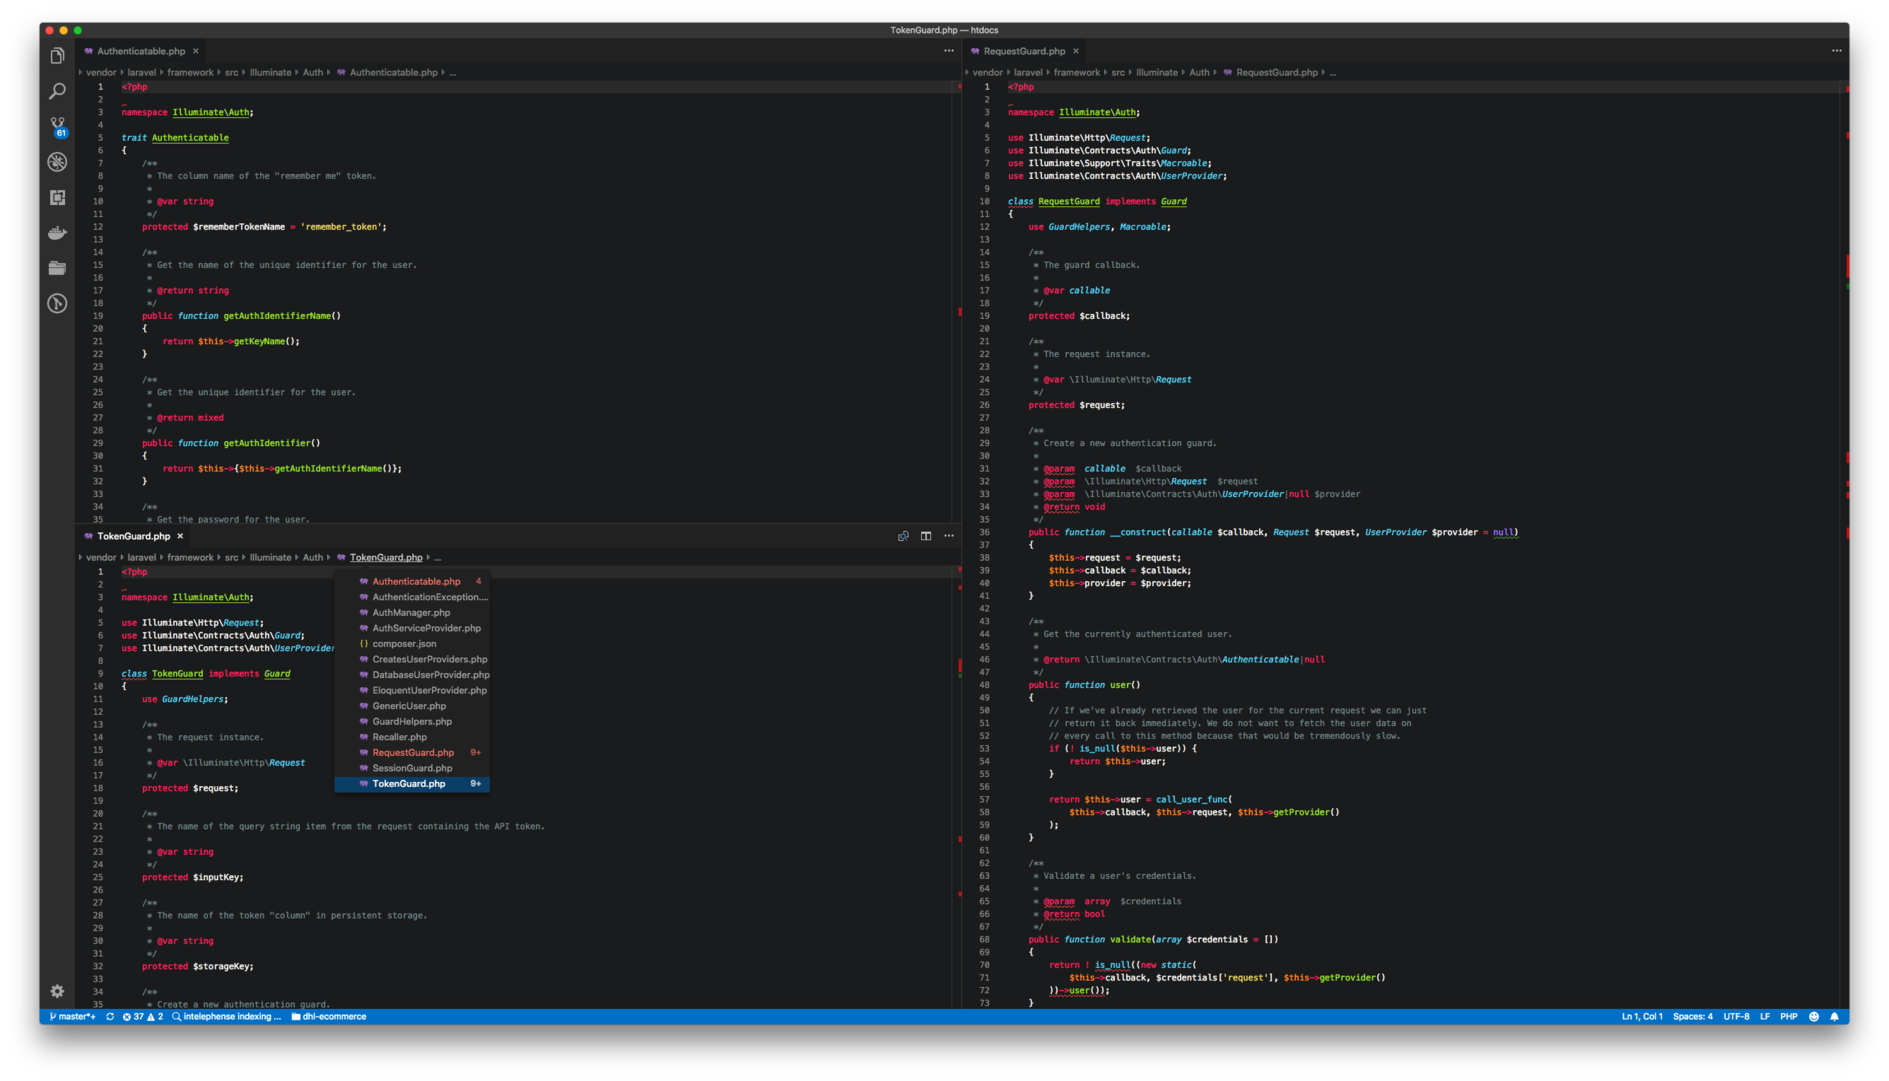Open the Debug view in activity bar
Screen dimensions: 1889x1081
tap(57, 162)
